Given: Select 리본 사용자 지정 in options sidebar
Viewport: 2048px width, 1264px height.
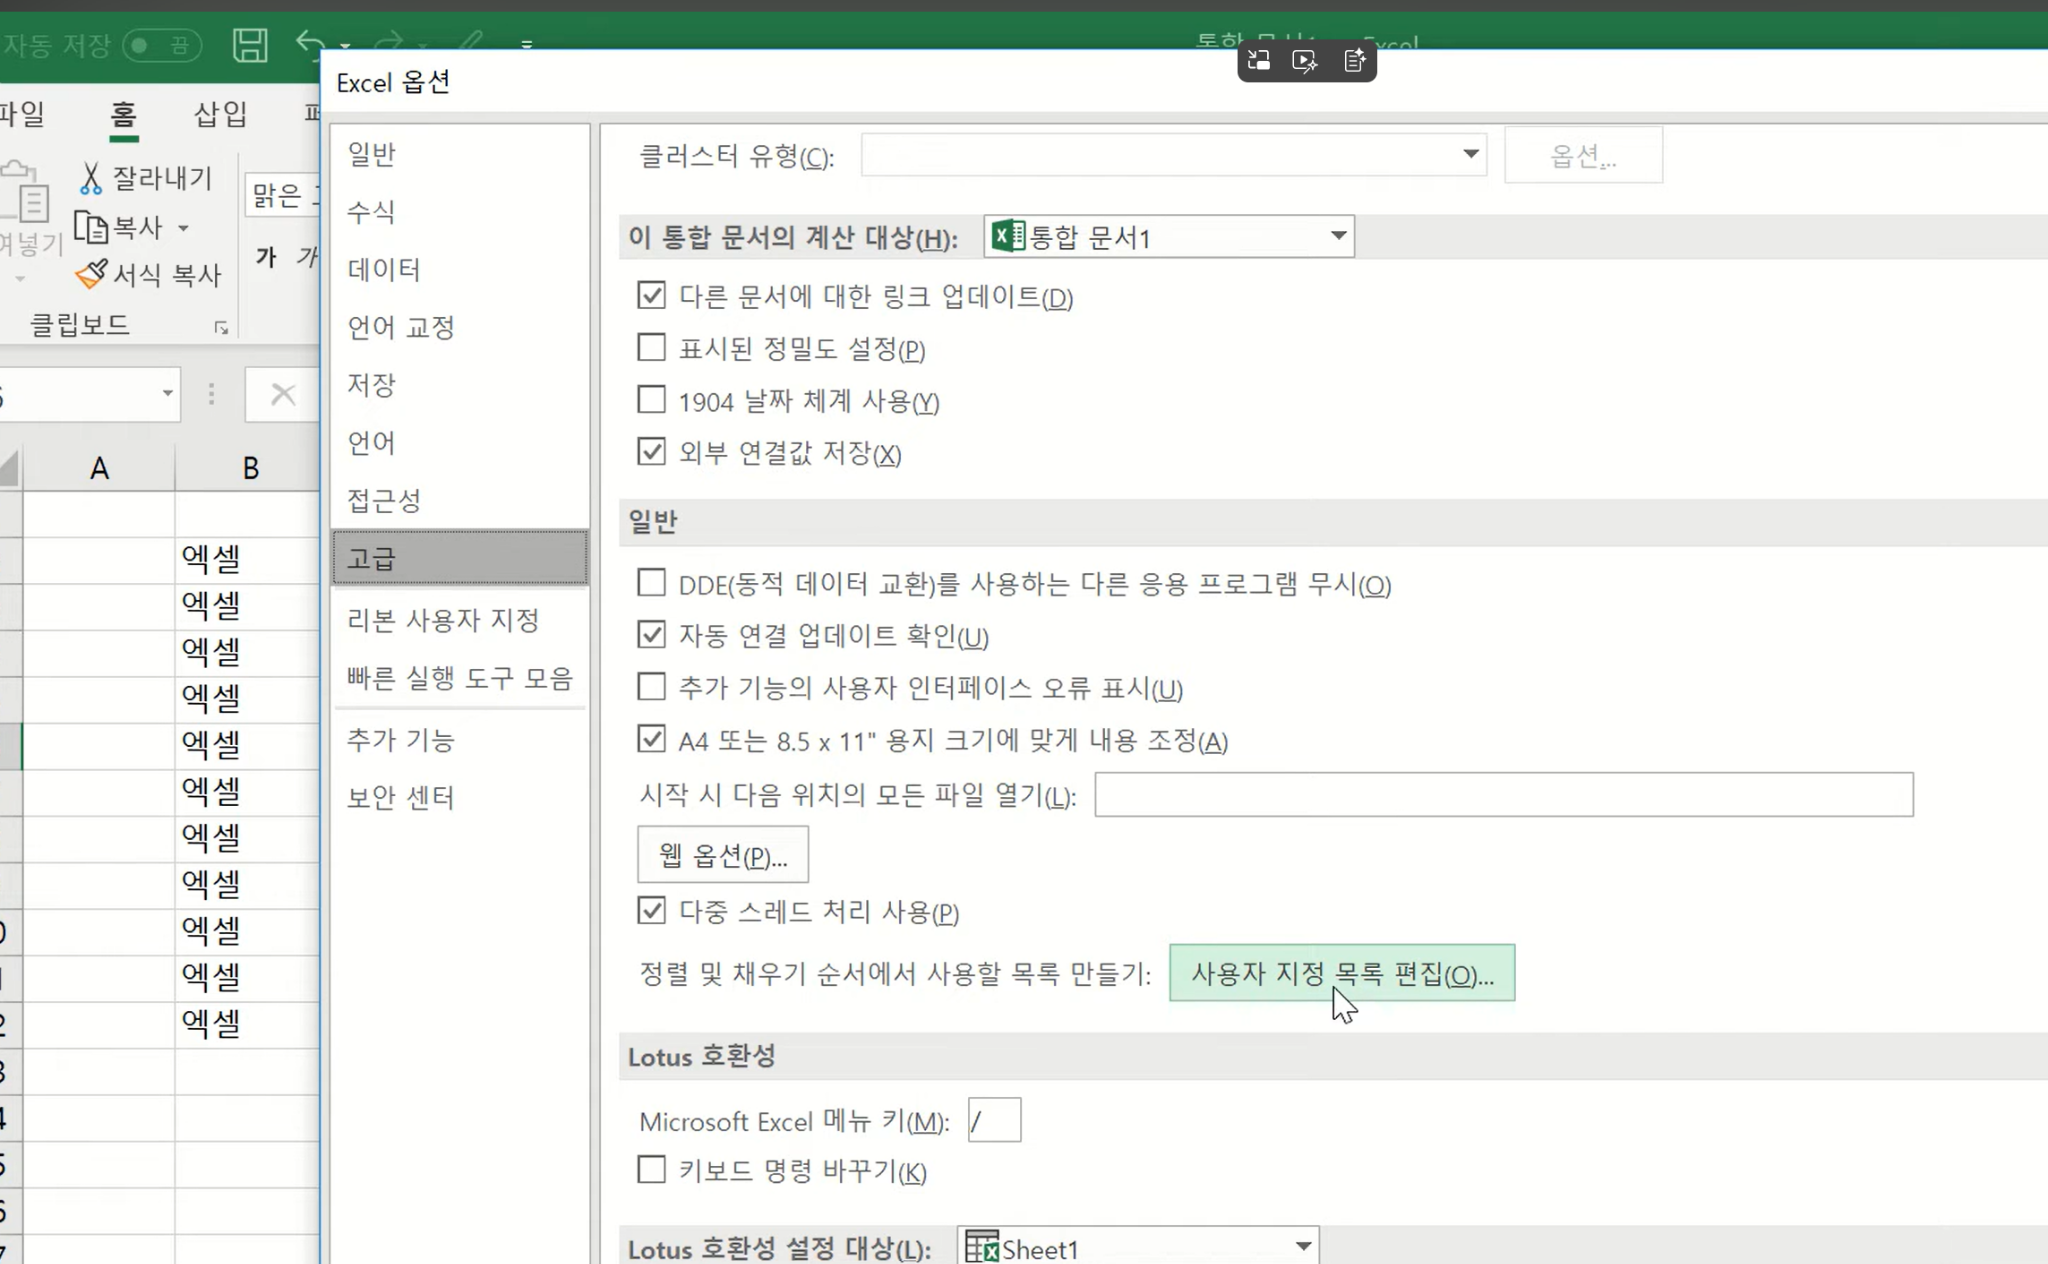Looking at the screenshot, I should tap(443, 620).
